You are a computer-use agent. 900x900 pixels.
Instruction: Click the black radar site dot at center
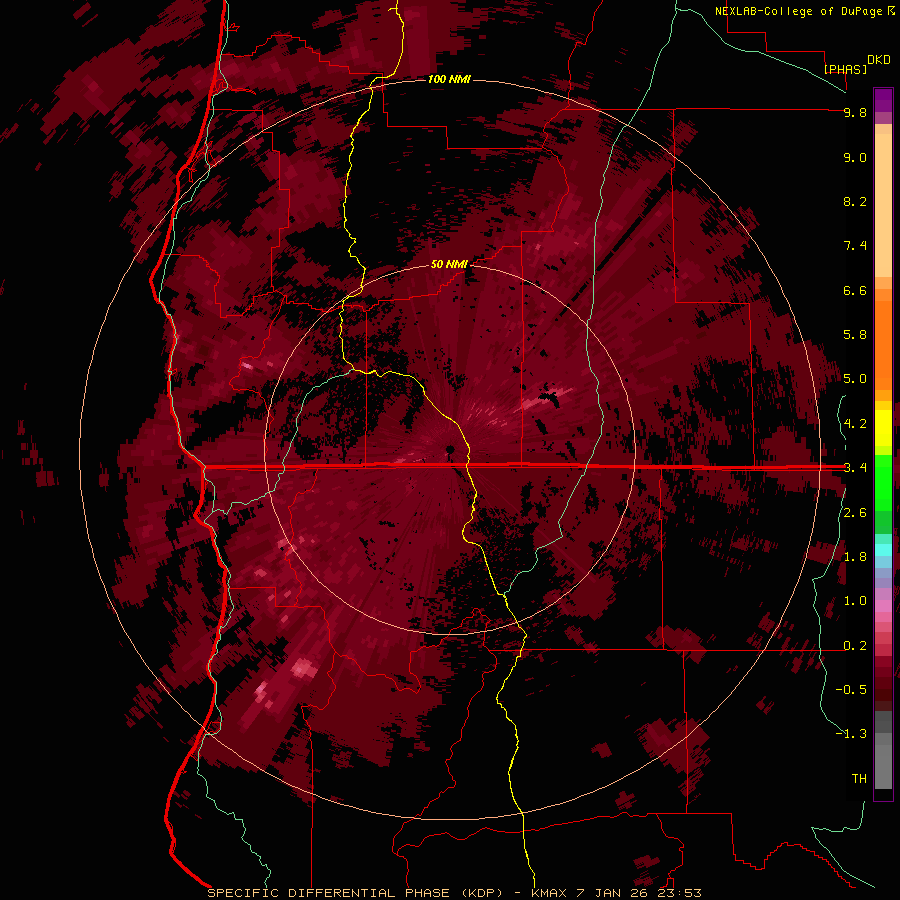451,449
